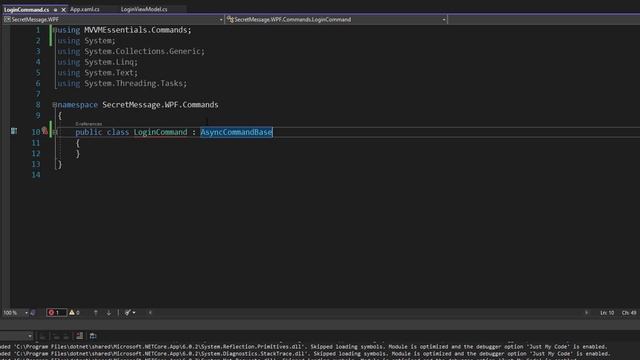Open the LoginViewModel.cs tab
Screen dimensions: 640x360
(x=144, y=9)
